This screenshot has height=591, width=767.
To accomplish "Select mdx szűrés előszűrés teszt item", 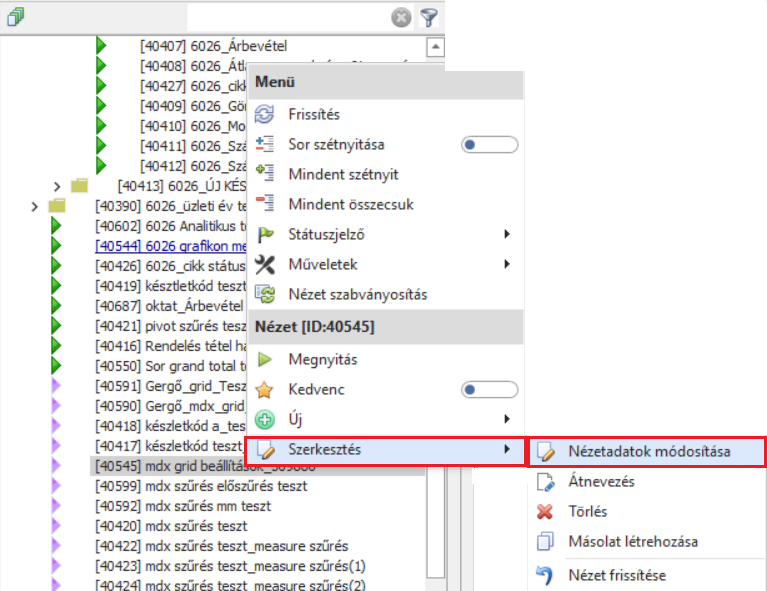I will 200,486.
